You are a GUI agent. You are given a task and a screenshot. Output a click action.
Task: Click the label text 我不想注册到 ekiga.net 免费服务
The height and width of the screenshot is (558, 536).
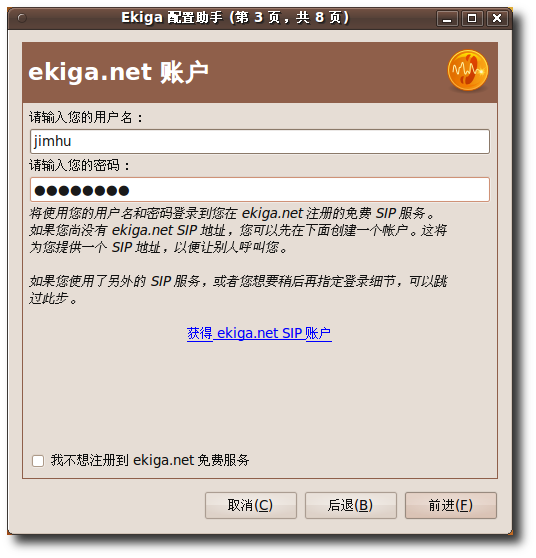(x=150, y=460)
